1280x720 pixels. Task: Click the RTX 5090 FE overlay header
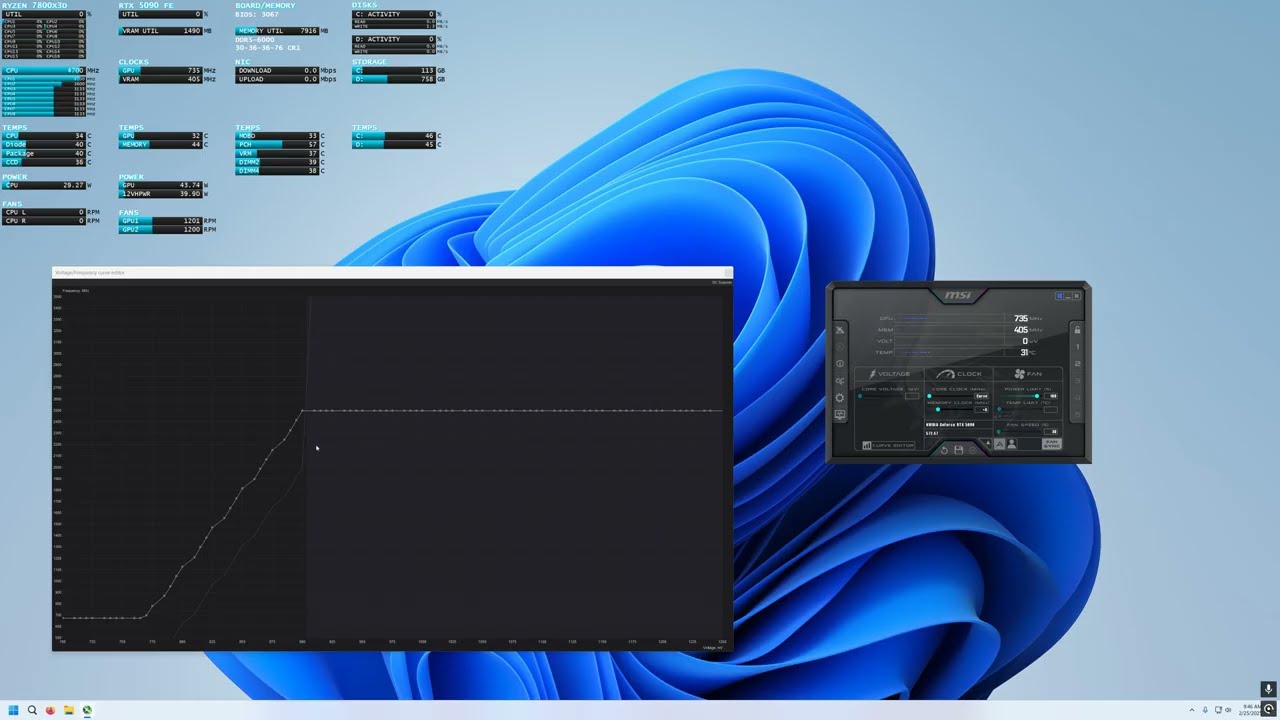pos(146,5)
